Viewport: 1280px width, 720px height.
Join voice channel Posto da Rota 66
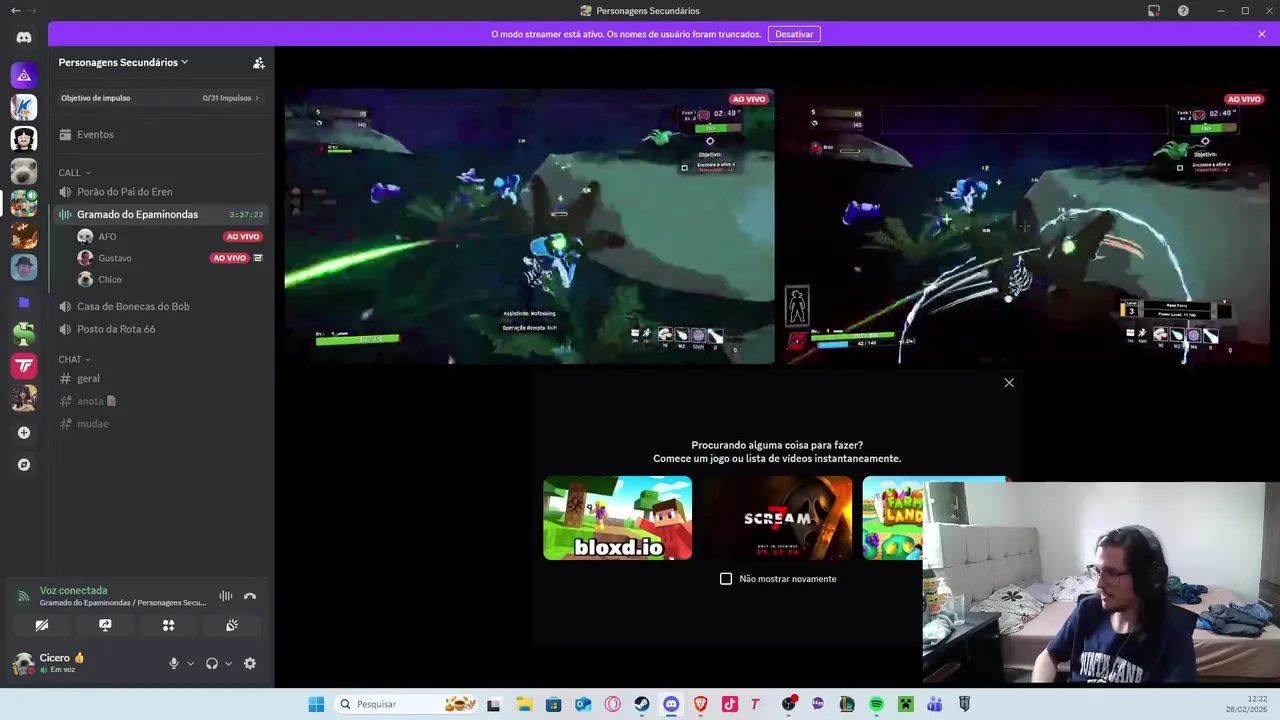click(161, 329)
